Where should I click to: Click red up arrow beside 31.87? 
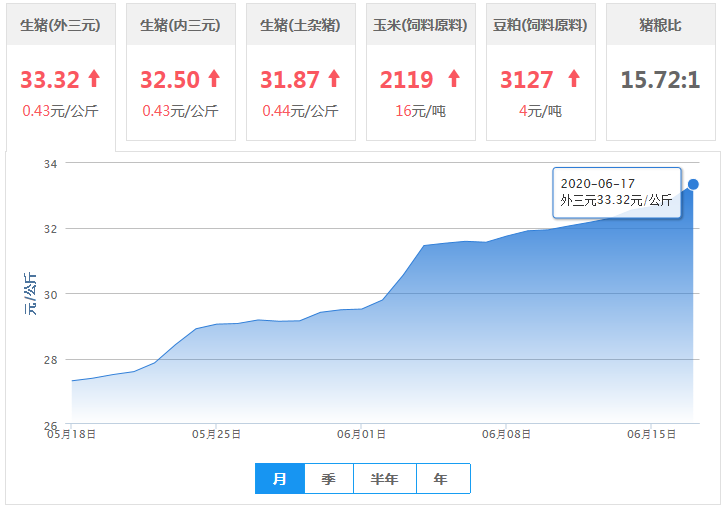333,78
